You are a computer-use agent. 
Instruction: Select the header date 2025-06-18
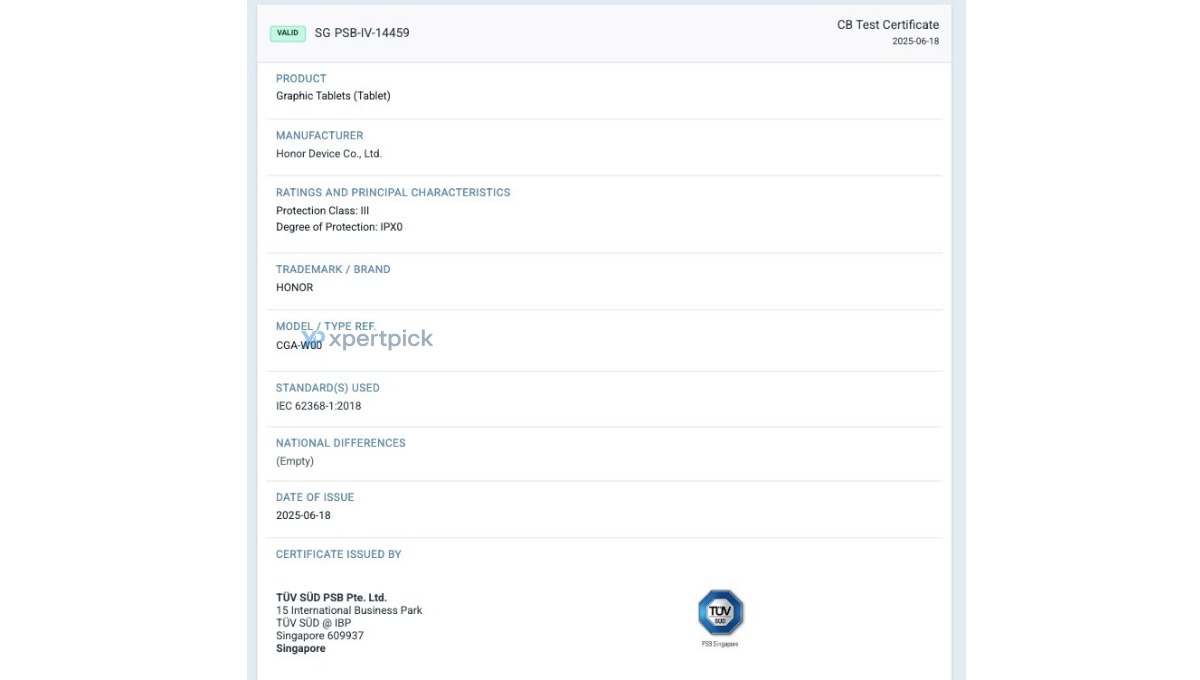pyautogui.click(x=916, y=41)
